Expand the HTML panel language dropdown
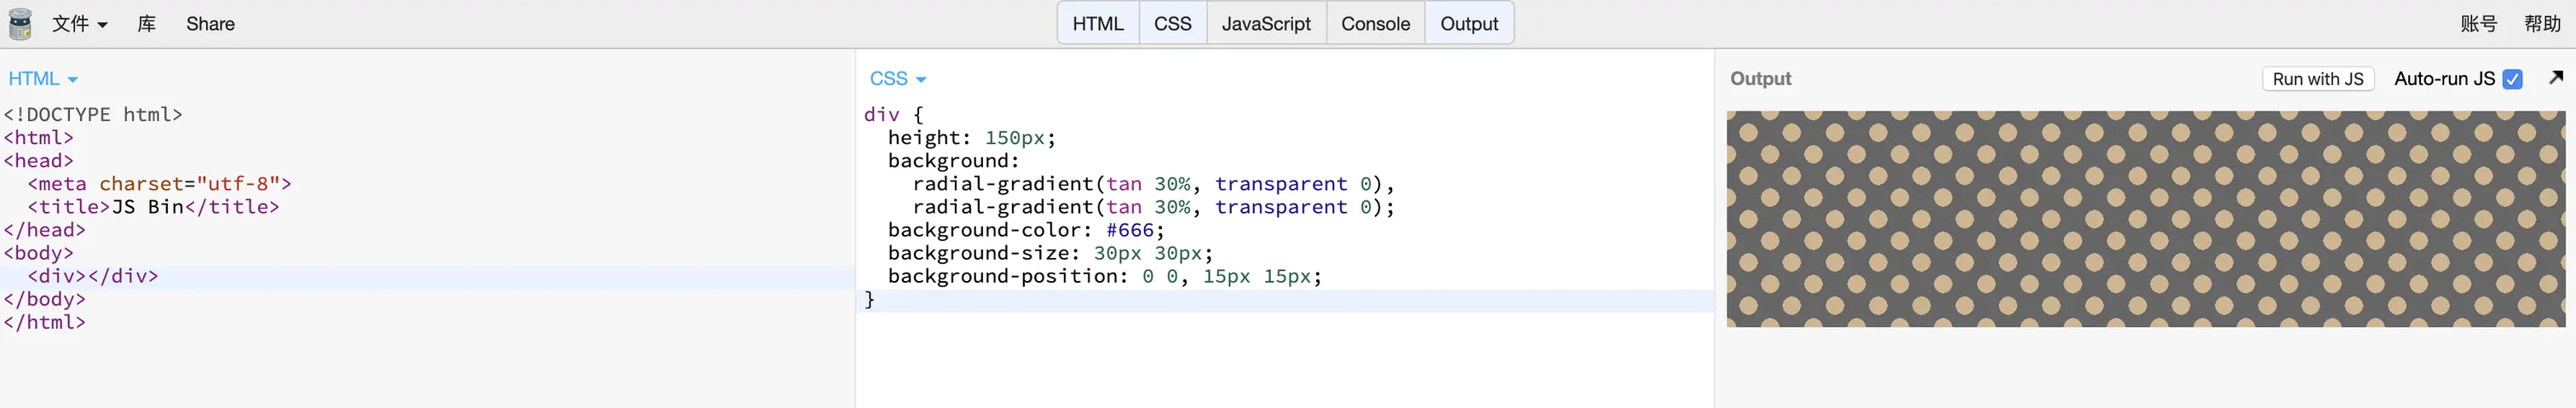 coord(43,79)
